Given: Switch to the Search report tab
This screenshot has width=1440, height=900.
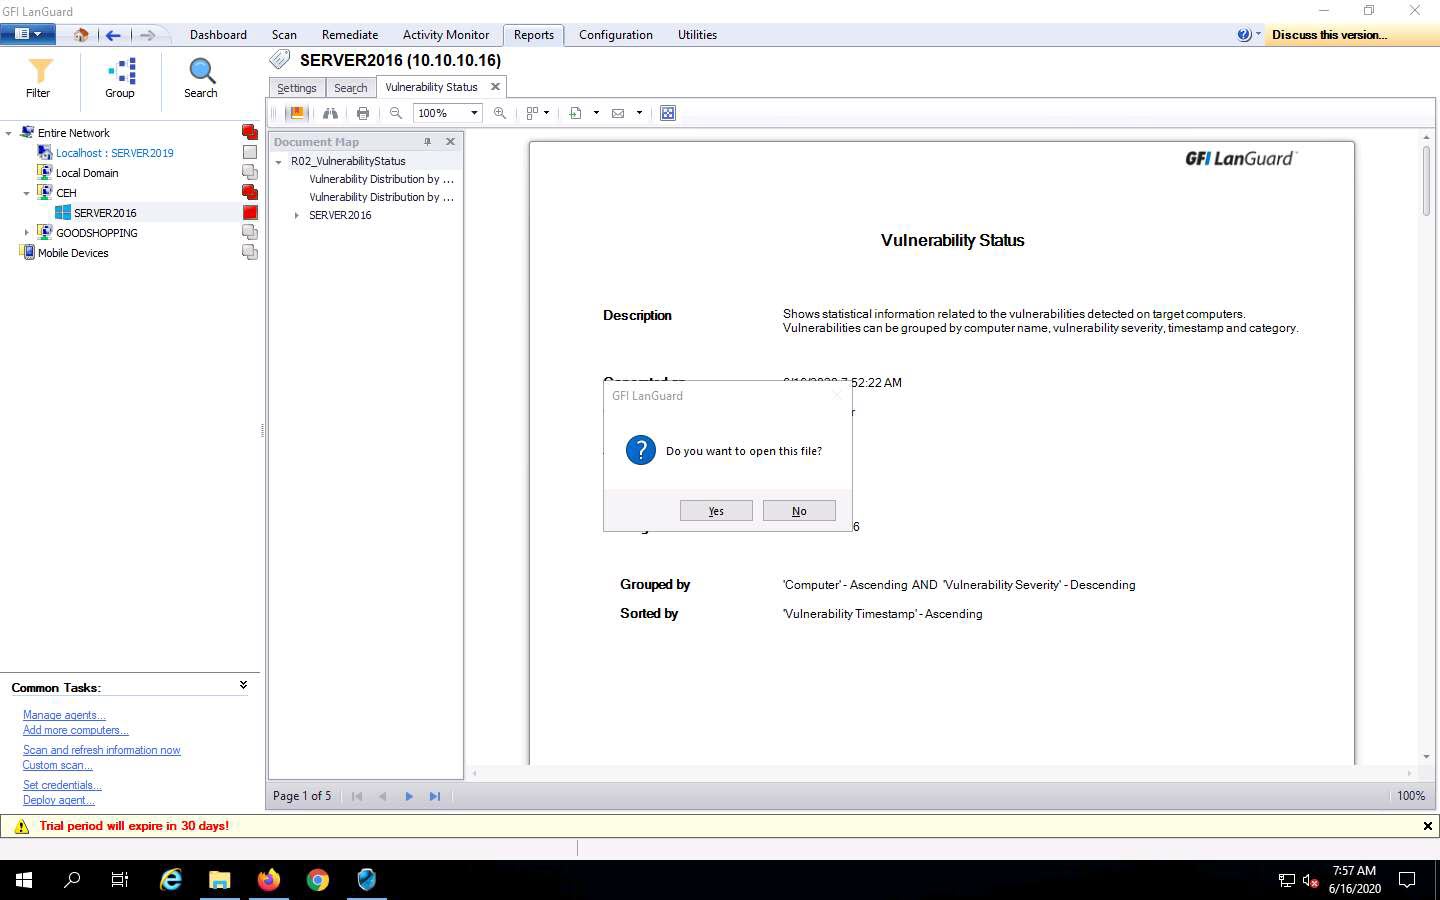Looking at the screenshot, I should click(350, 88).
